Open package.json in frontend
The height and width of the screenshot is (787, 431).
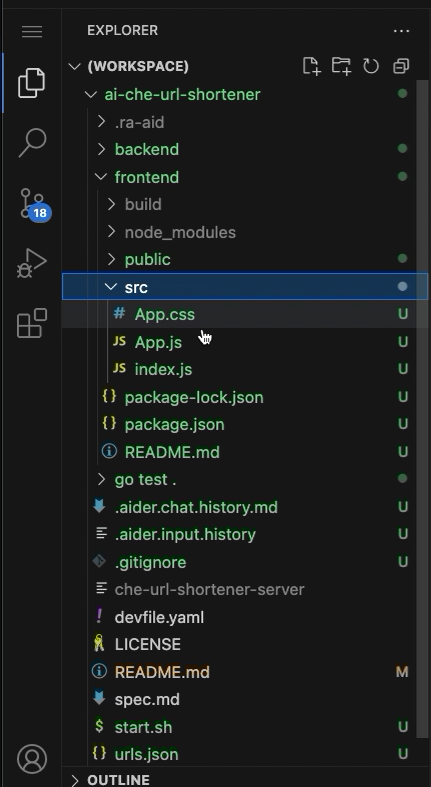click(174, 425)
